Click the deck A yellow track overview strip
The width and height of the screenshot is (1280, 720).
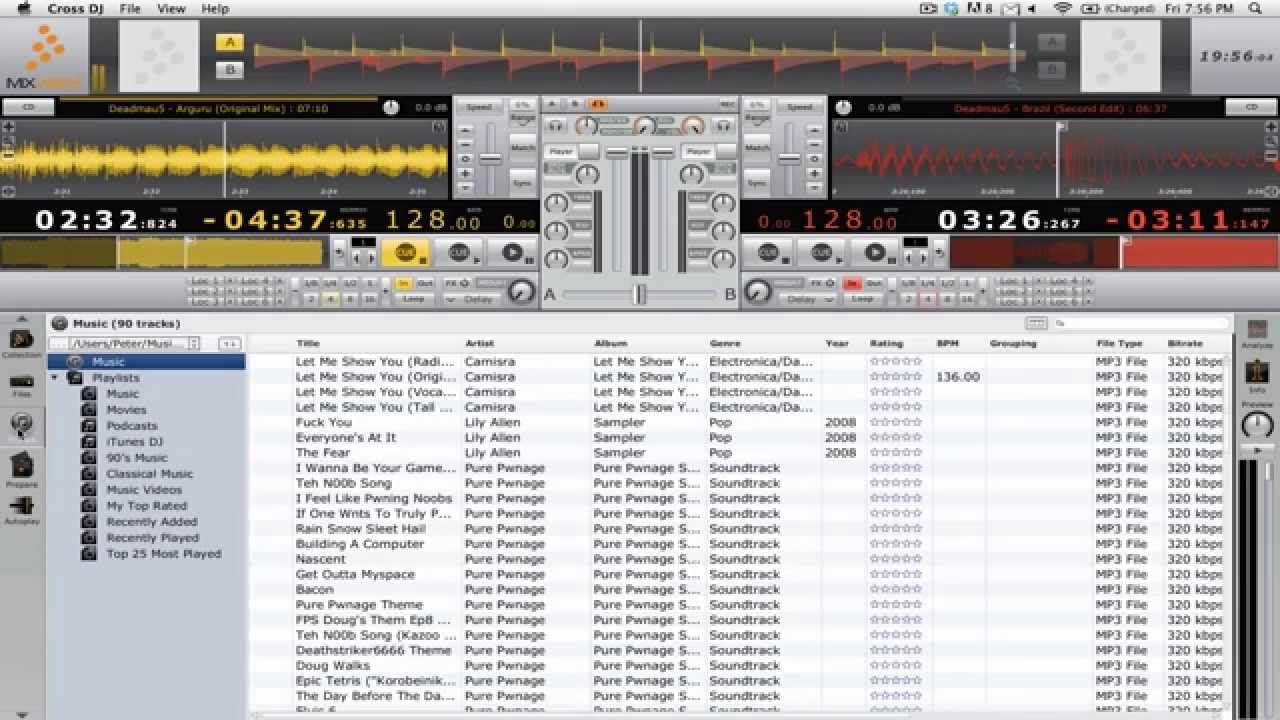coord(163,252)
